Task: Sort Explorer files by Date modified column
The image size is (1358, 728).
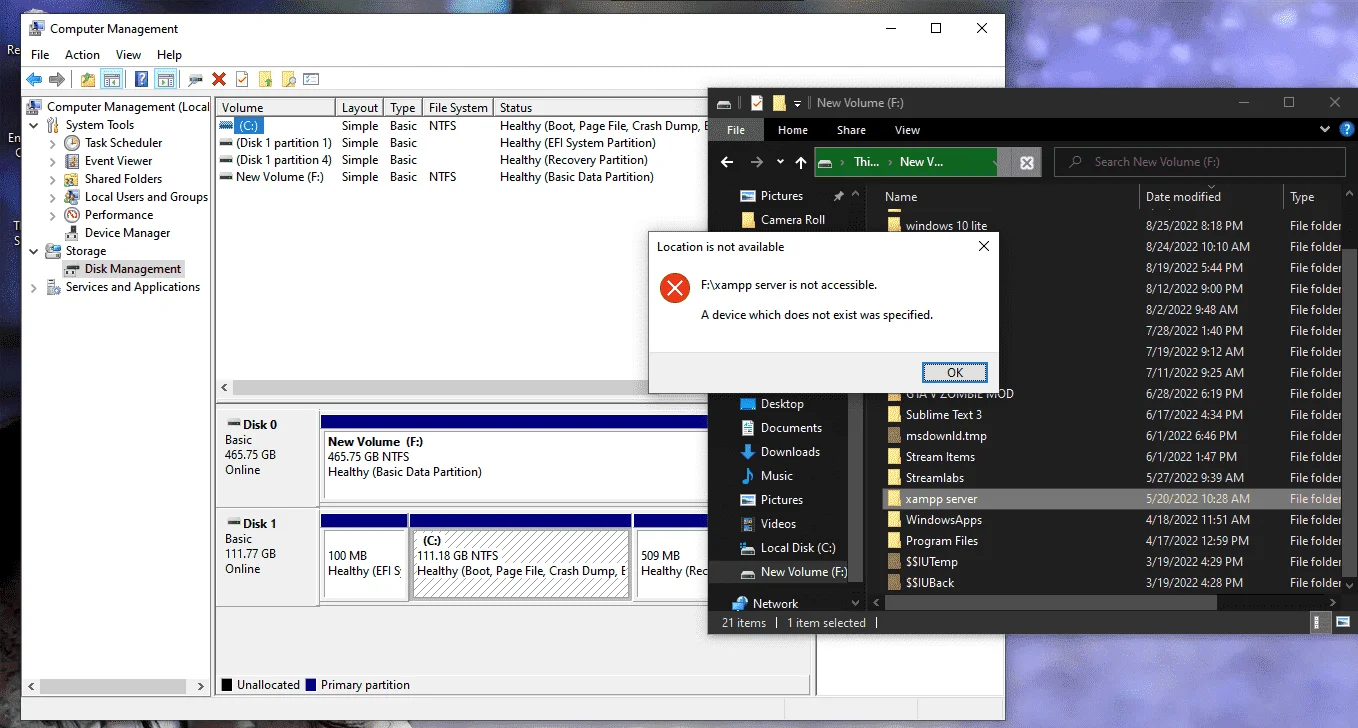Action: pos(1211,197)
